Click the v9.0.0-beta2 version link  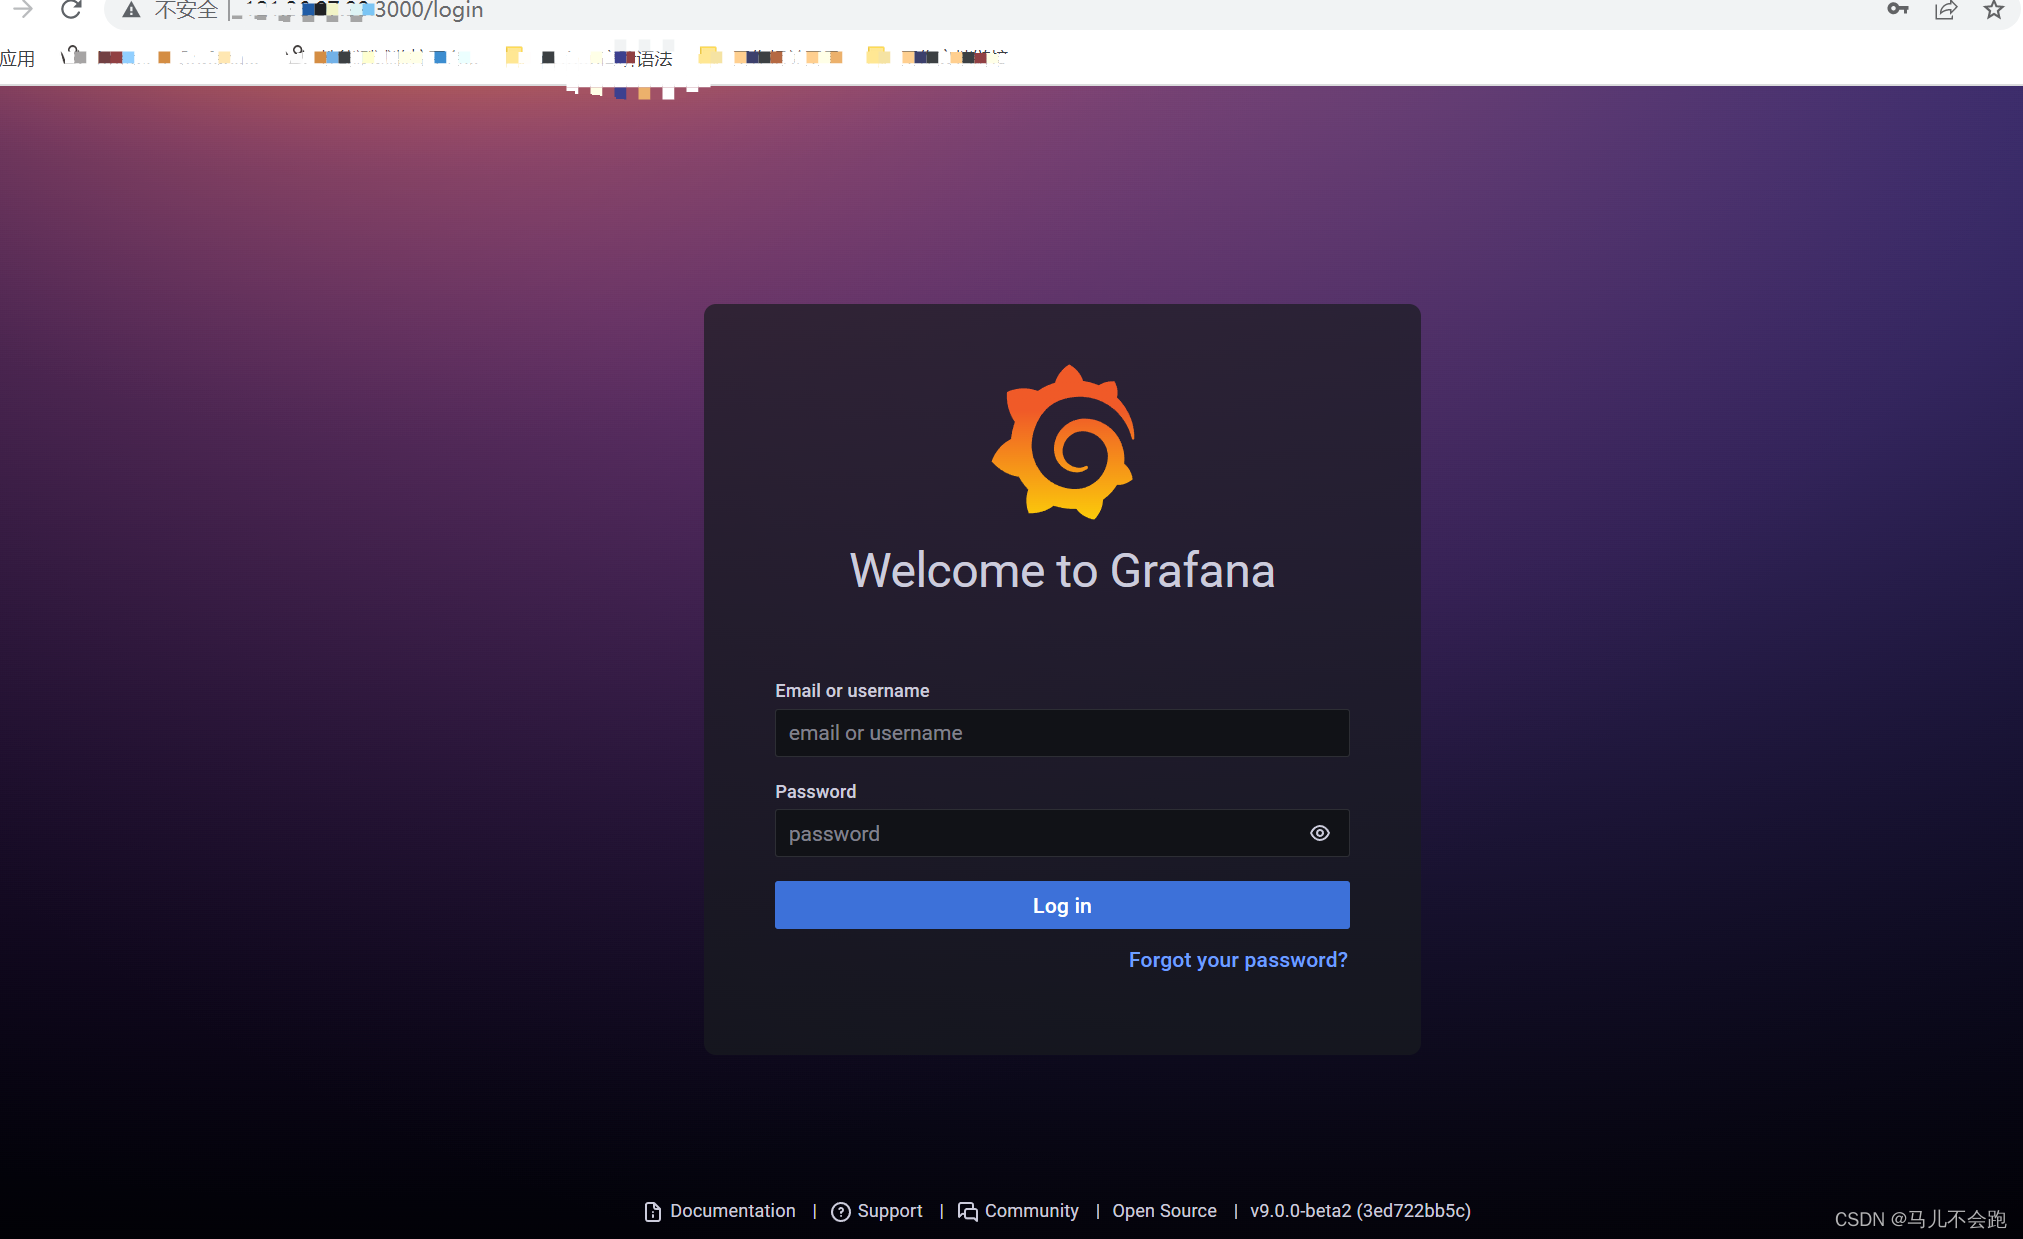(x=1359, y=1211)
